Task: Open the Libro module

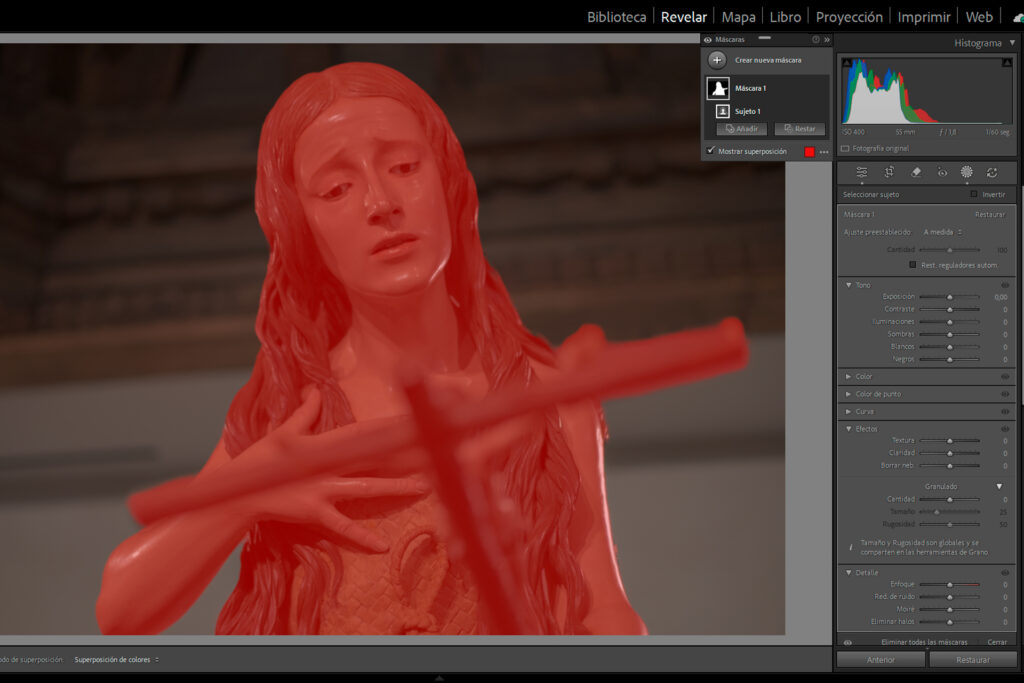Action: click(x=785, y=17)
